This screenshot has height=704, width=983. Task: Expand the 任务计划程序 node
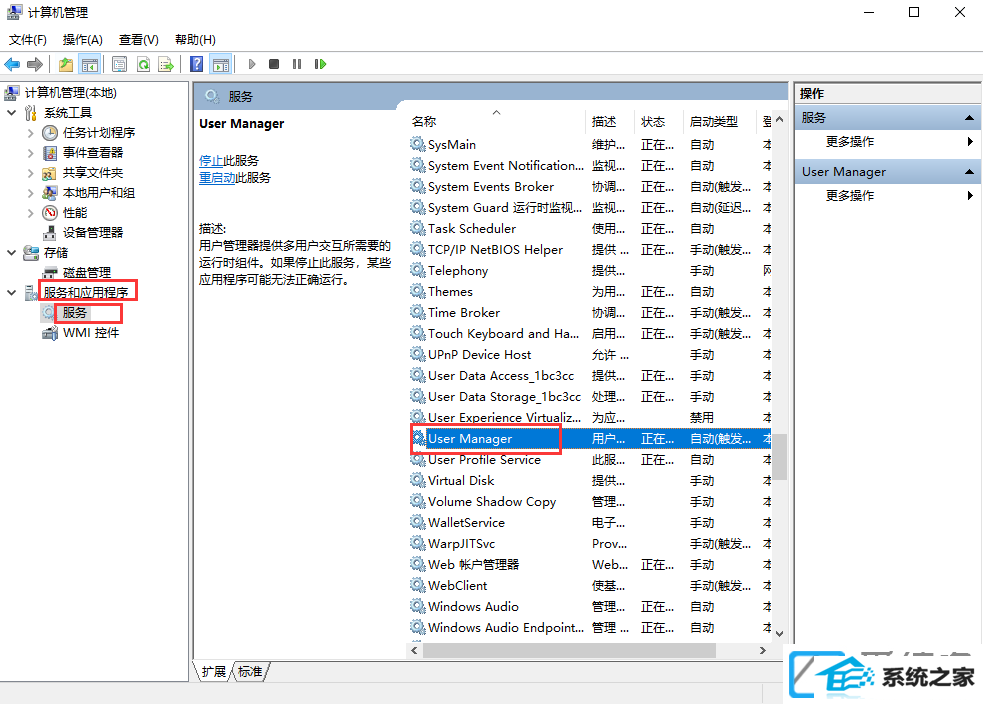pos(30,133)
